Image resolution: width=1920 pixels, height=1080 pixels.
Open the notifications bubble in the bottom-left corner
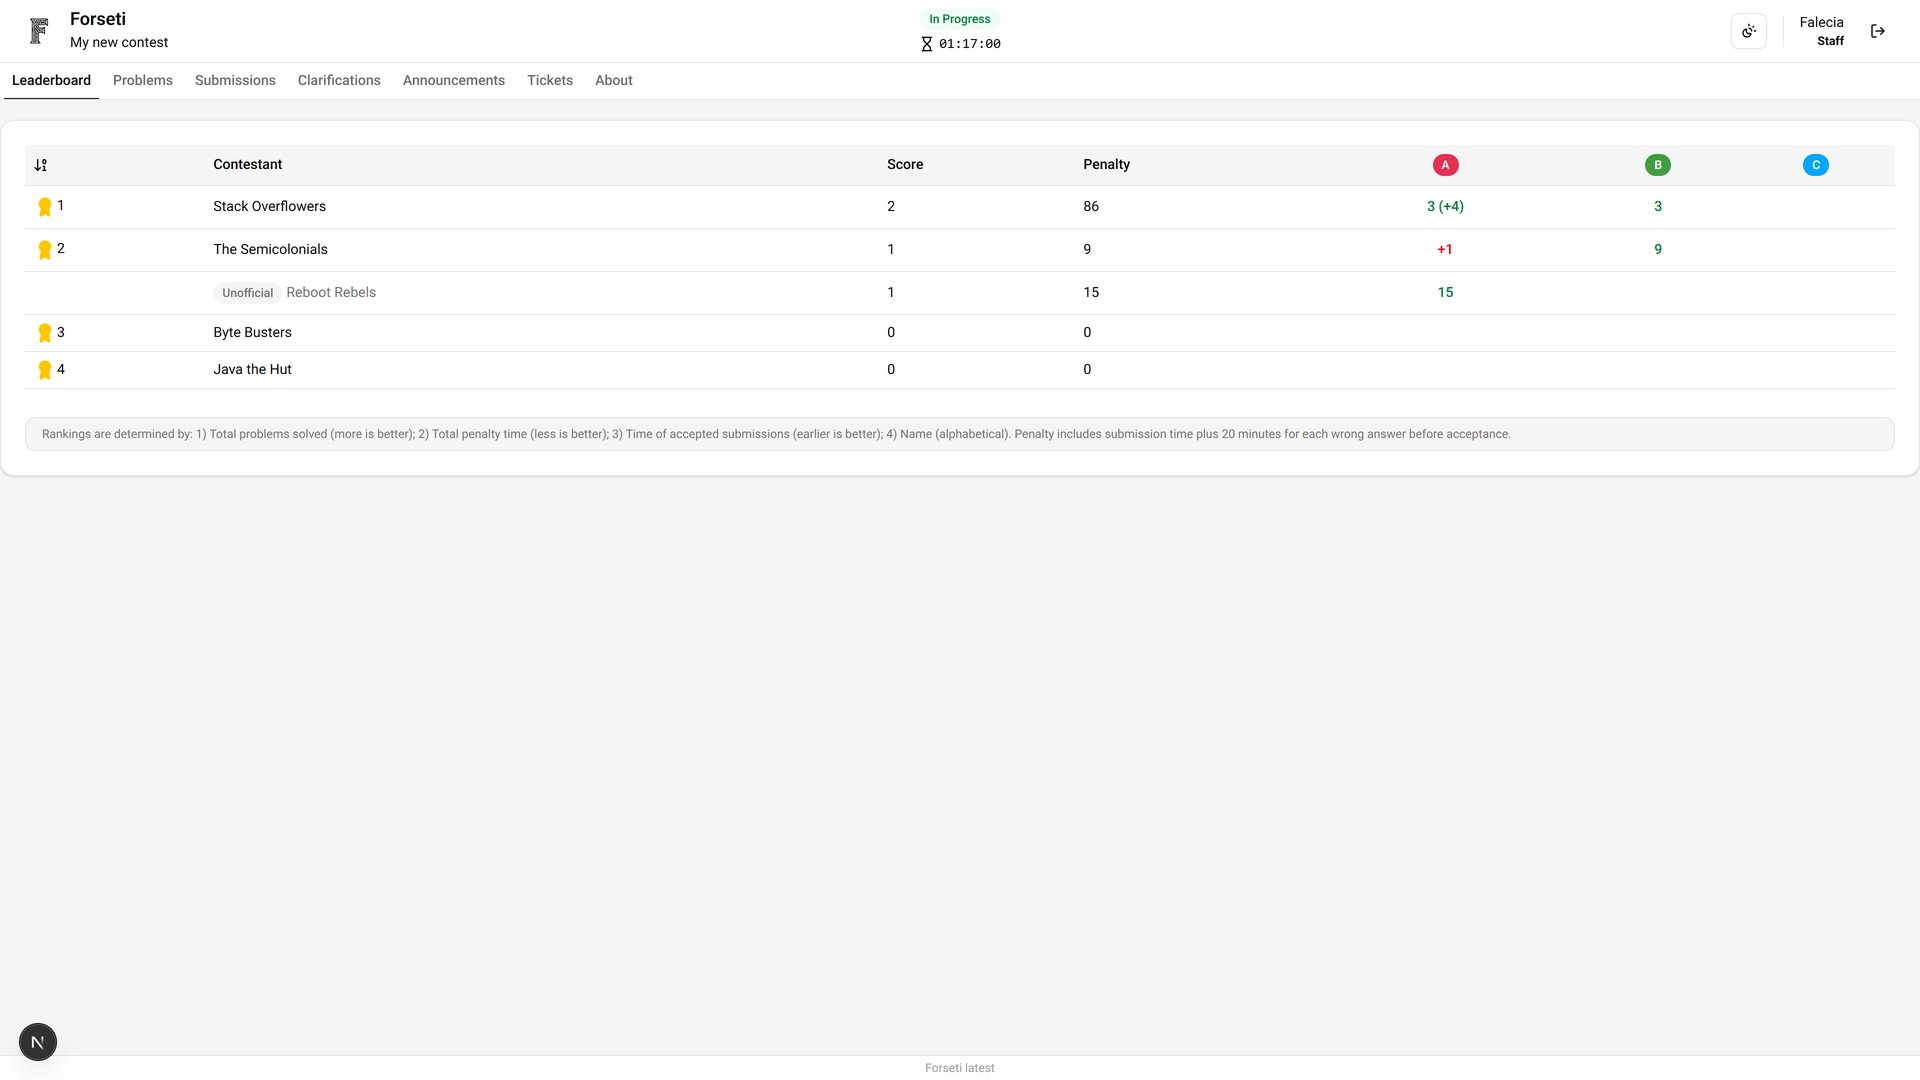(x=37, y=1041)
